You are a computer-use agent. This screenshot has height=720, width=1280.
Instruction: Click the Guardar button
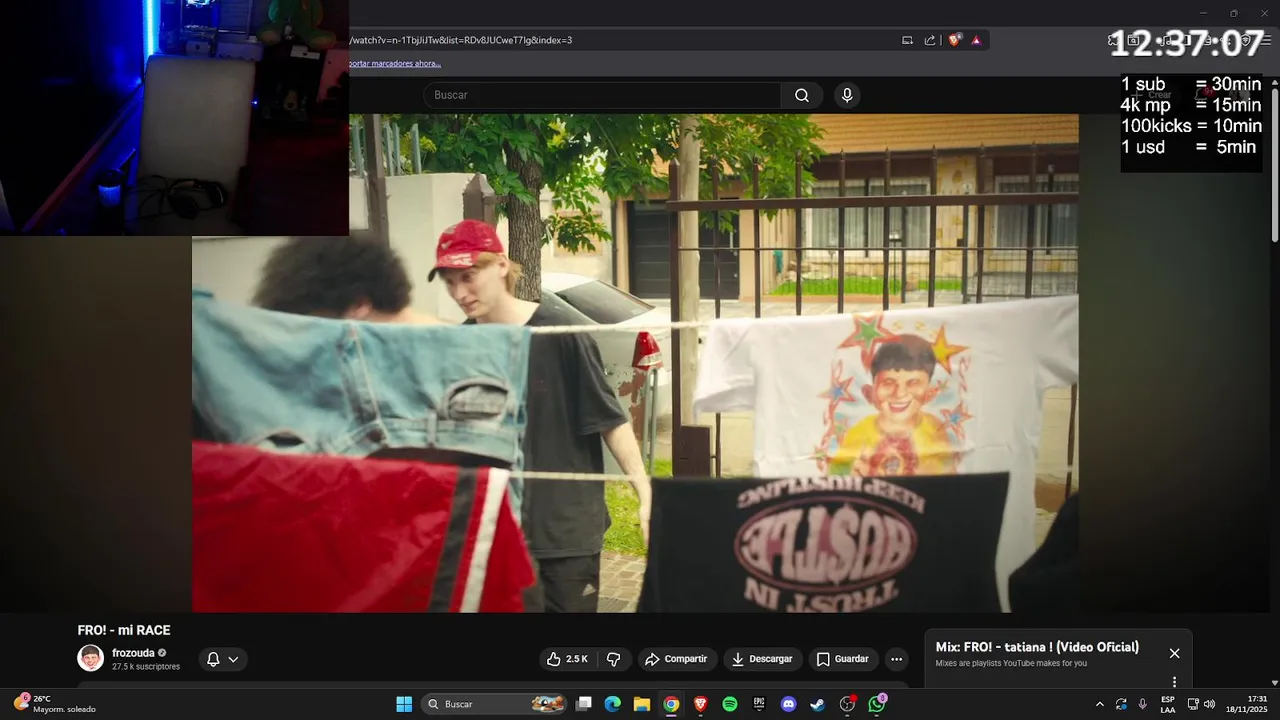click(842, 659)
